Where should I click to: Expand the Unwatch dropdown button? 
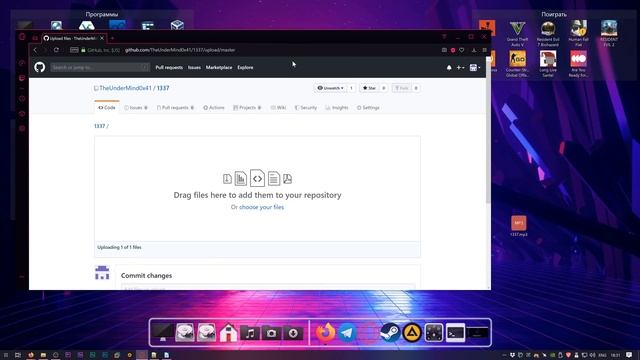pos(330,88)
